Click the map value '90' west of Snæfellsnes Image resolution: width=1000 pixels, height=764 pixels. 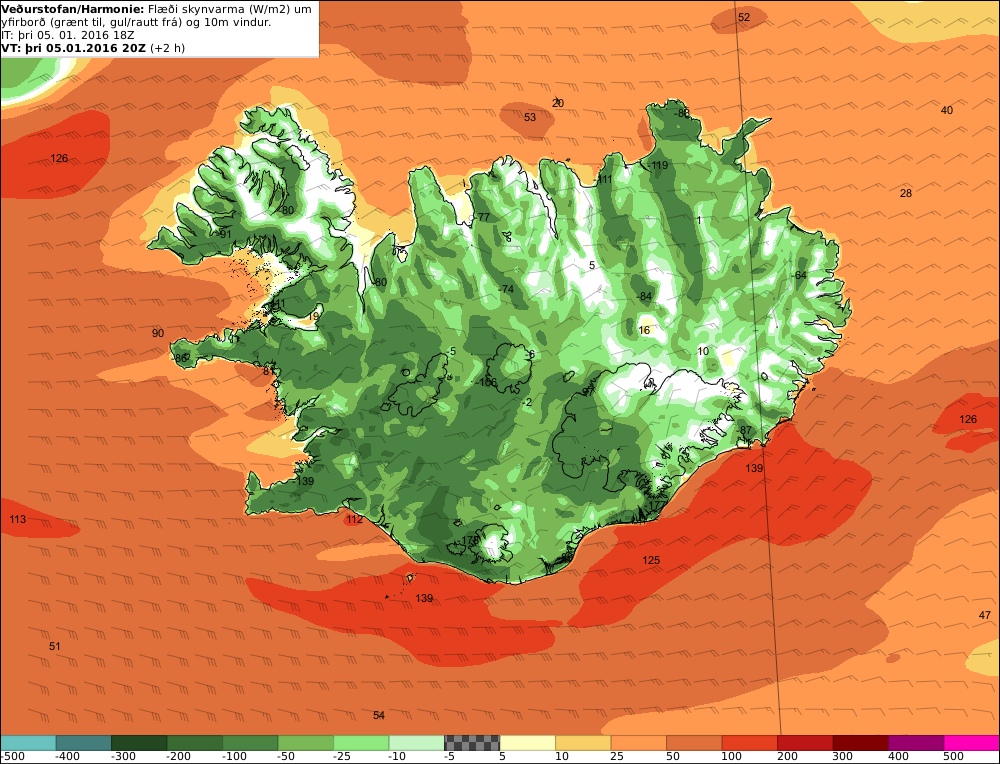[x=158, y=333]
